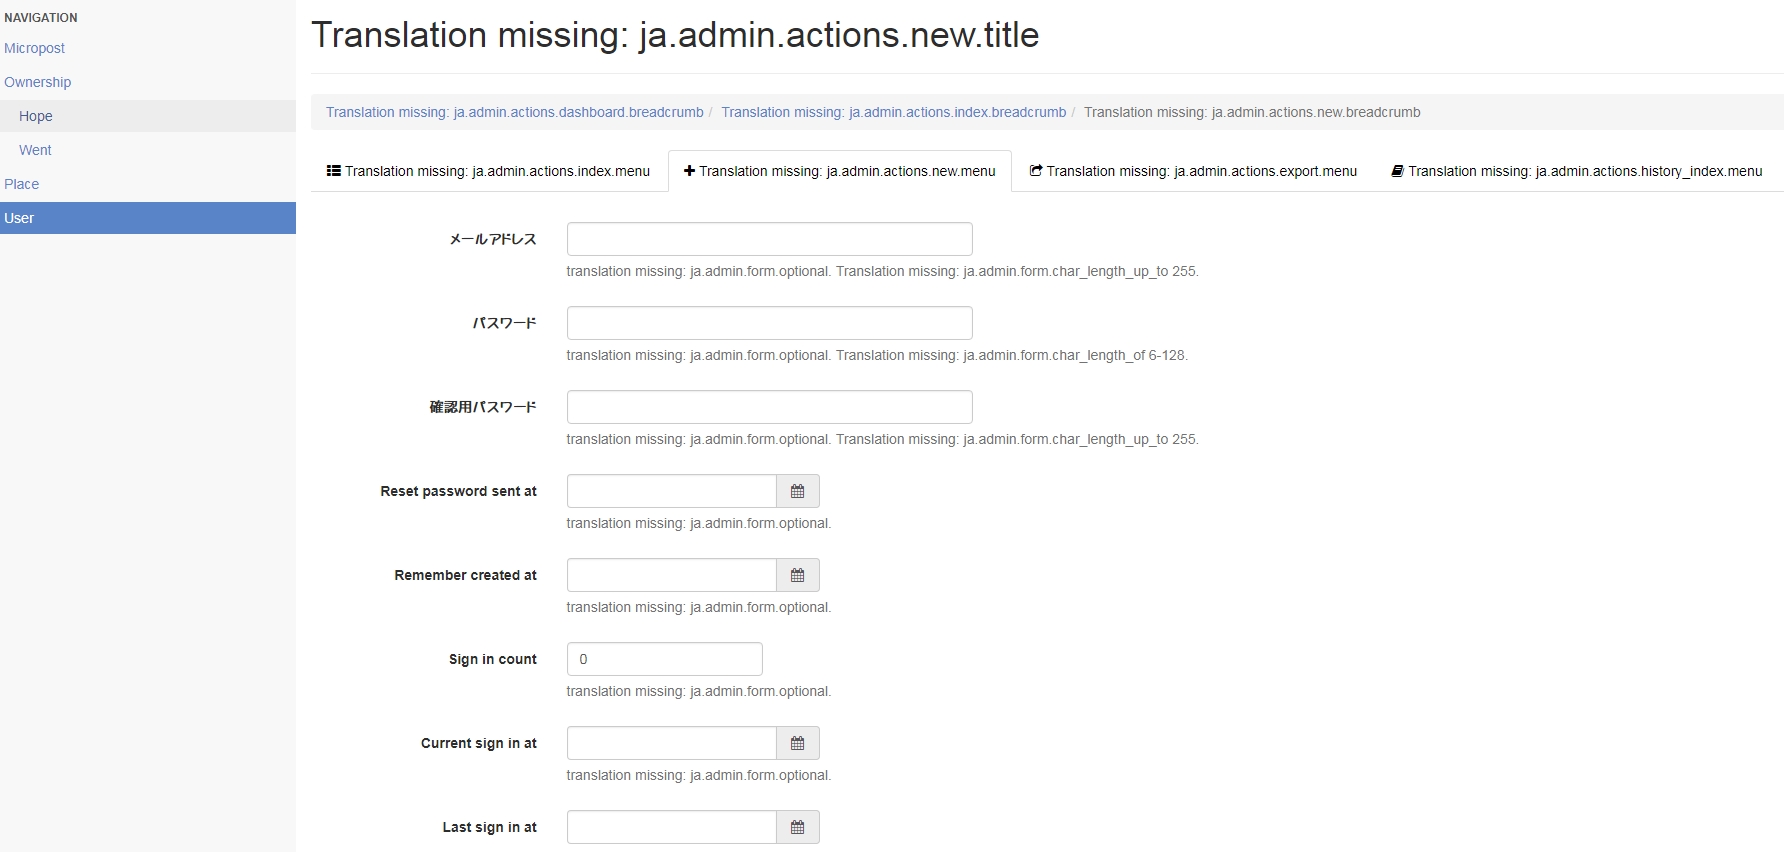
Task: Open Ownership in the navigation sidebar
Action: tap(37, 82)
